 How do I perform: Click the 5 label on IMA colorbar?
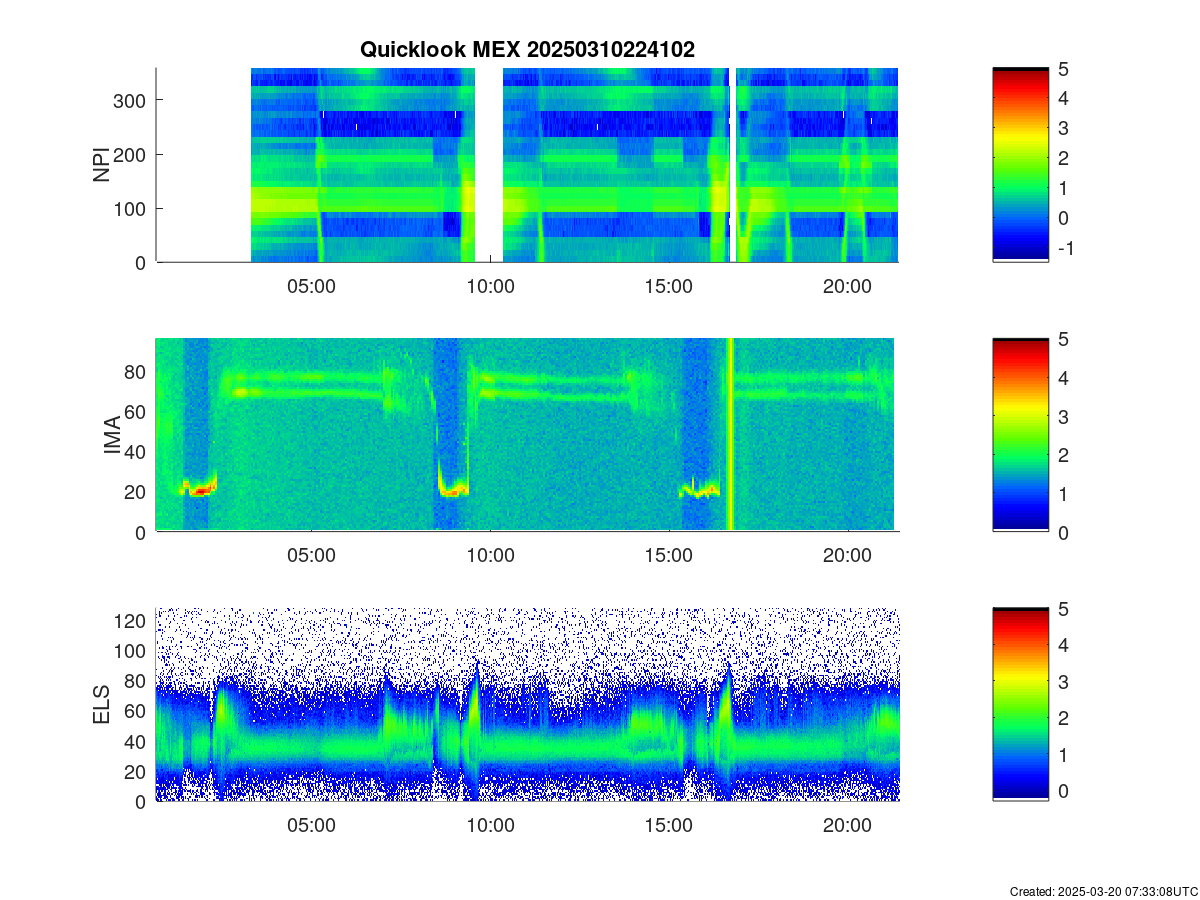(x=1066, y=338)
